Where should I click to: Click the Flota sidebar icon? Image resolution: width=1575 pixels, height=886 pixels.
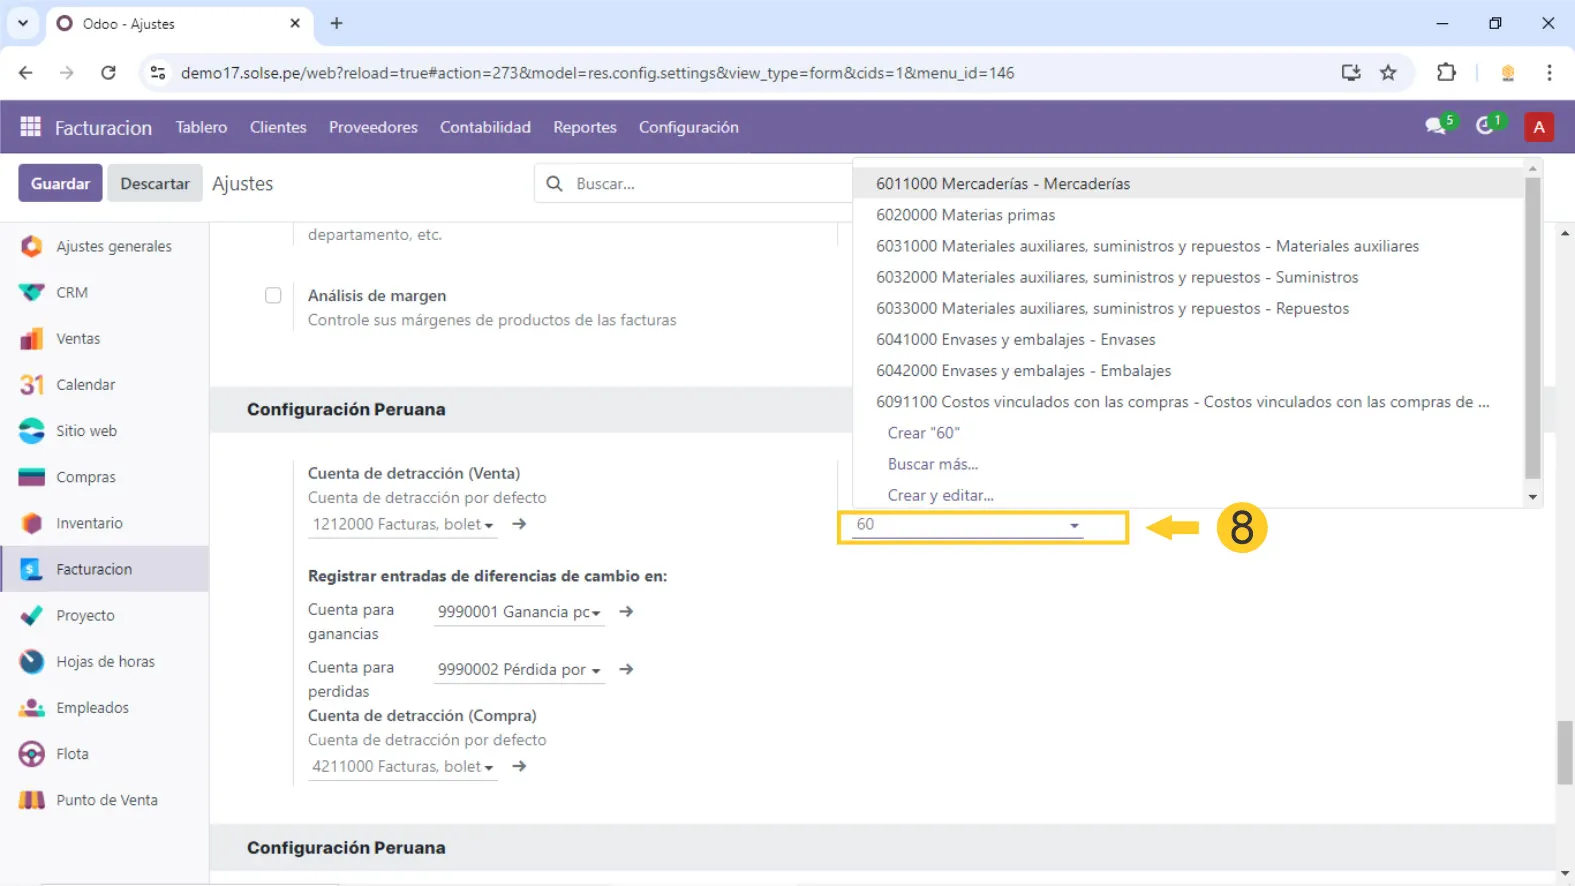[32, 754]
